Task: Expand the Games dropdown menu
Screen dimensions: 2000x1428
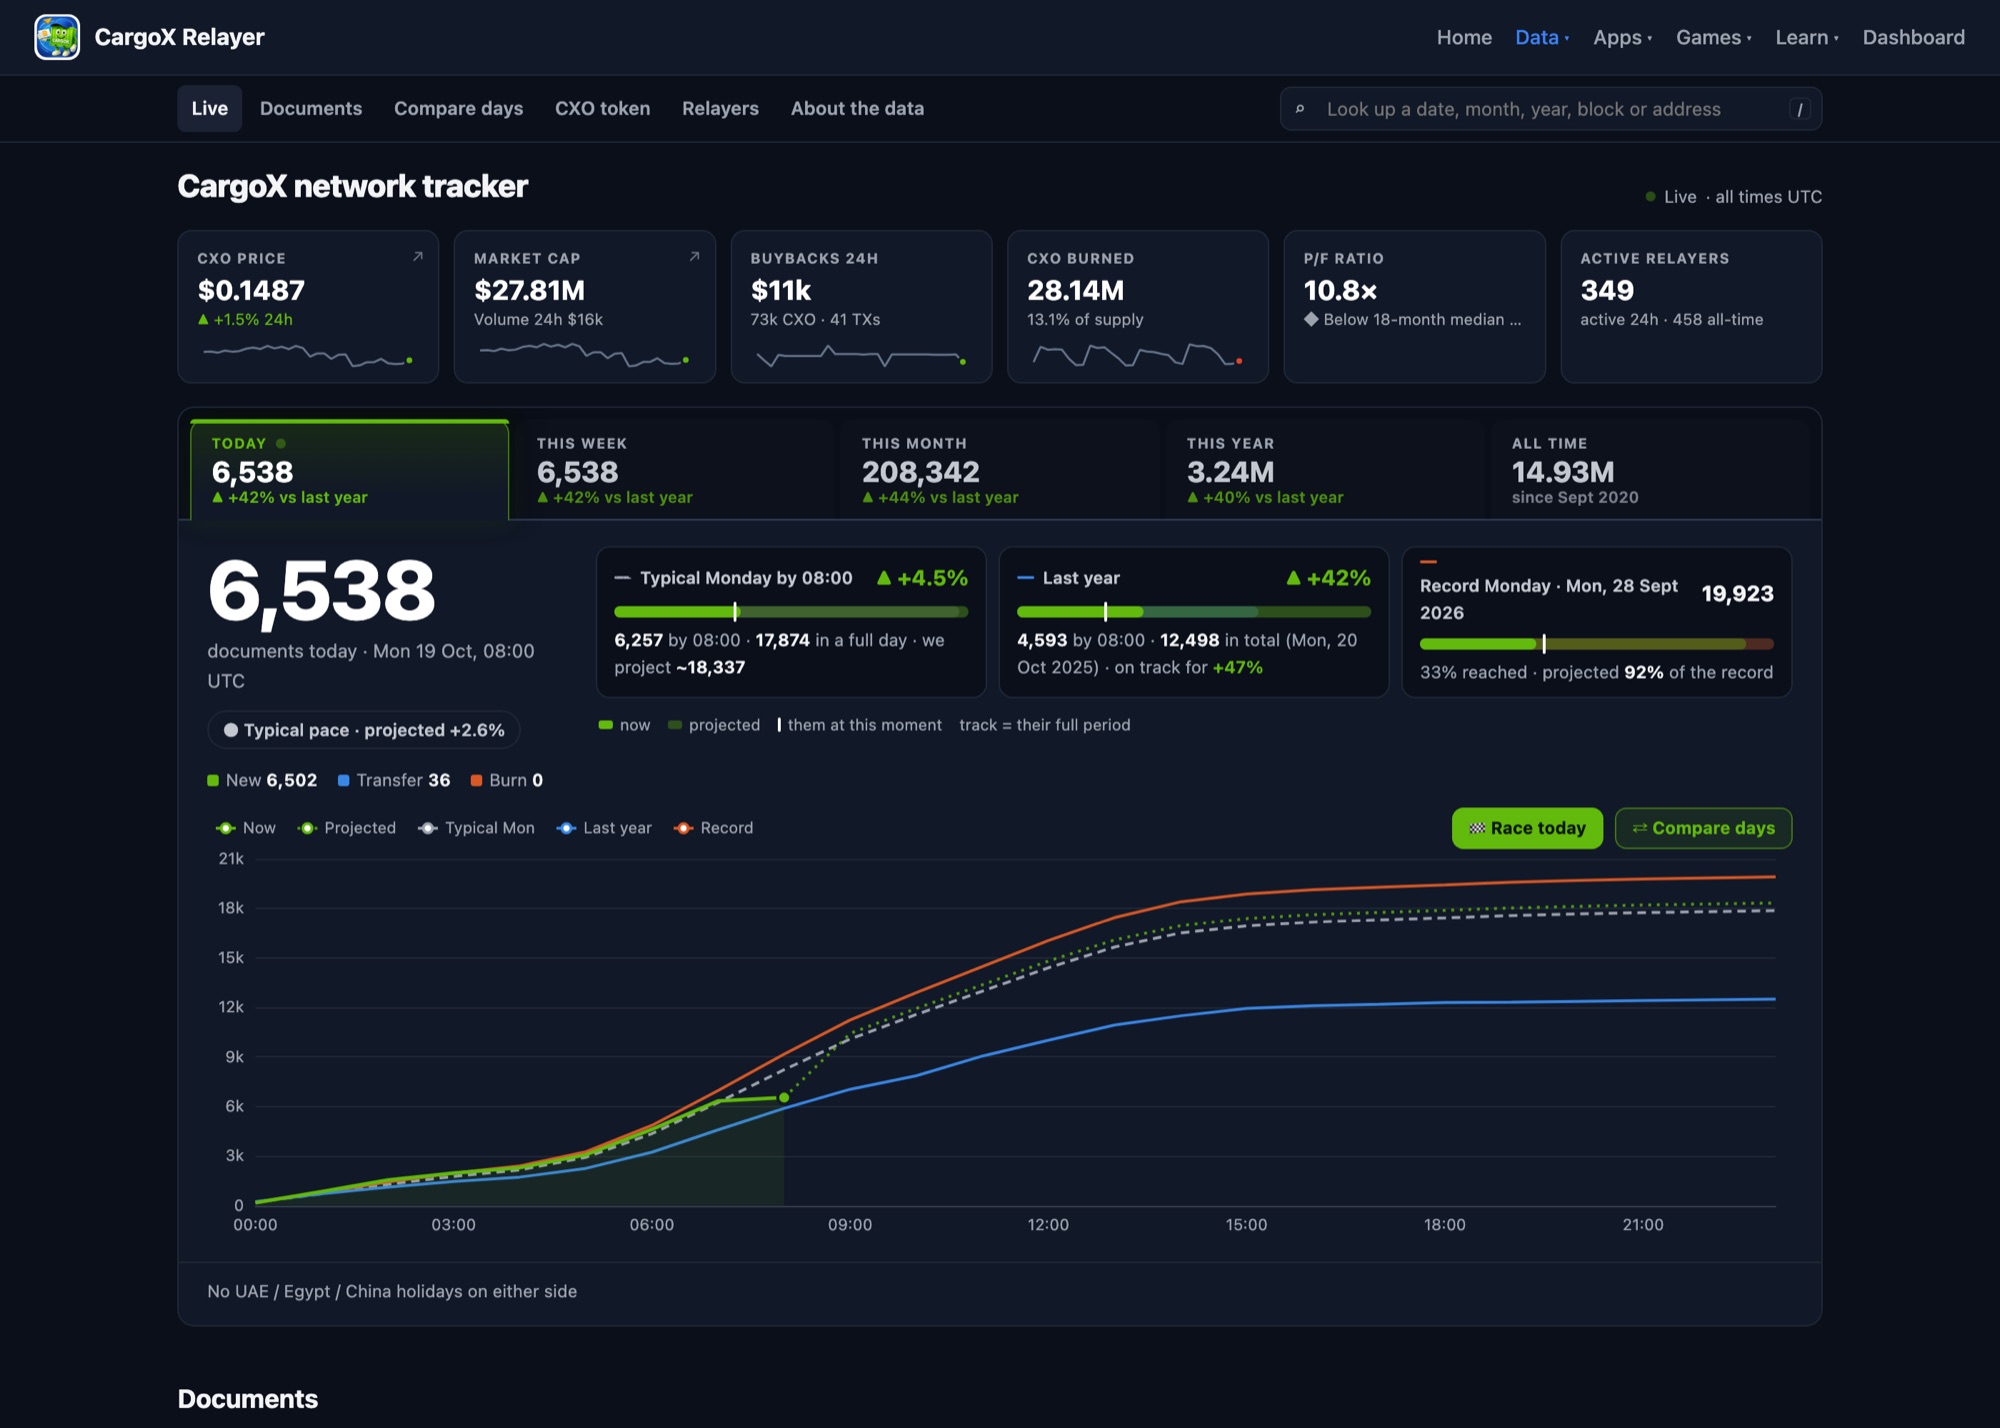Action: (x=1714, y=37)
